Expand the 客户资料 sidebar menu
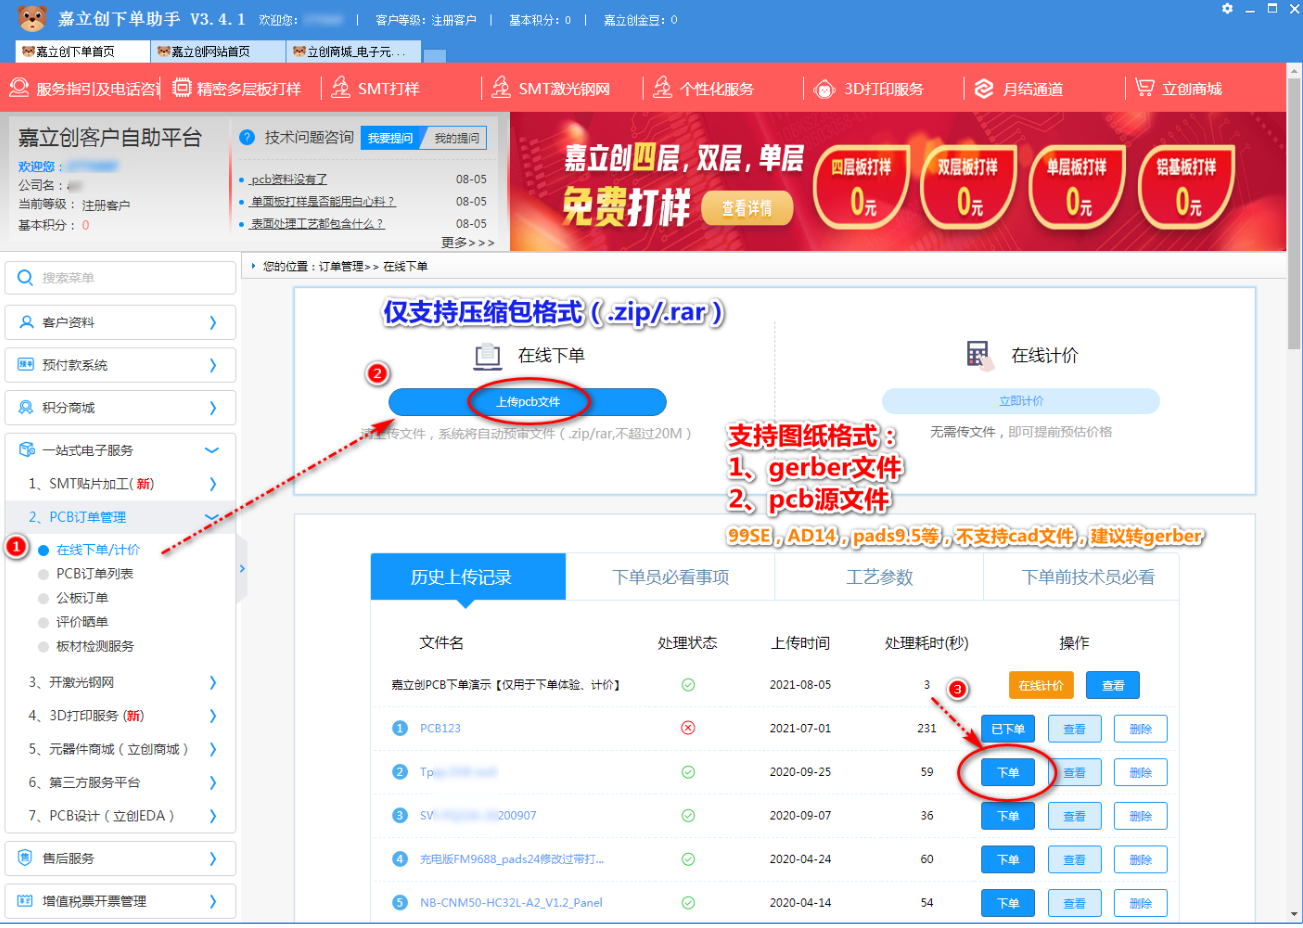Viewport: 1303px width, 928px height. [x=120, y=322]
